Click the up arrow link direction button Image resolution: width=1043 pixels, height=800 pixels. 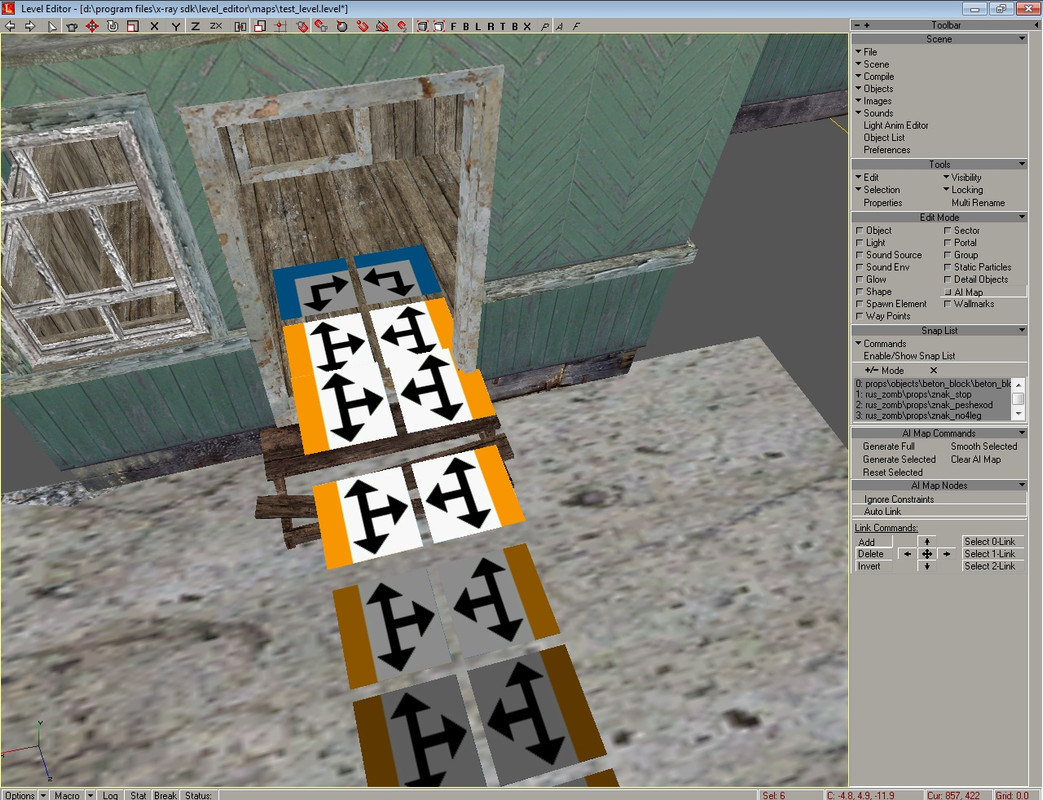(x=927, y=541)
